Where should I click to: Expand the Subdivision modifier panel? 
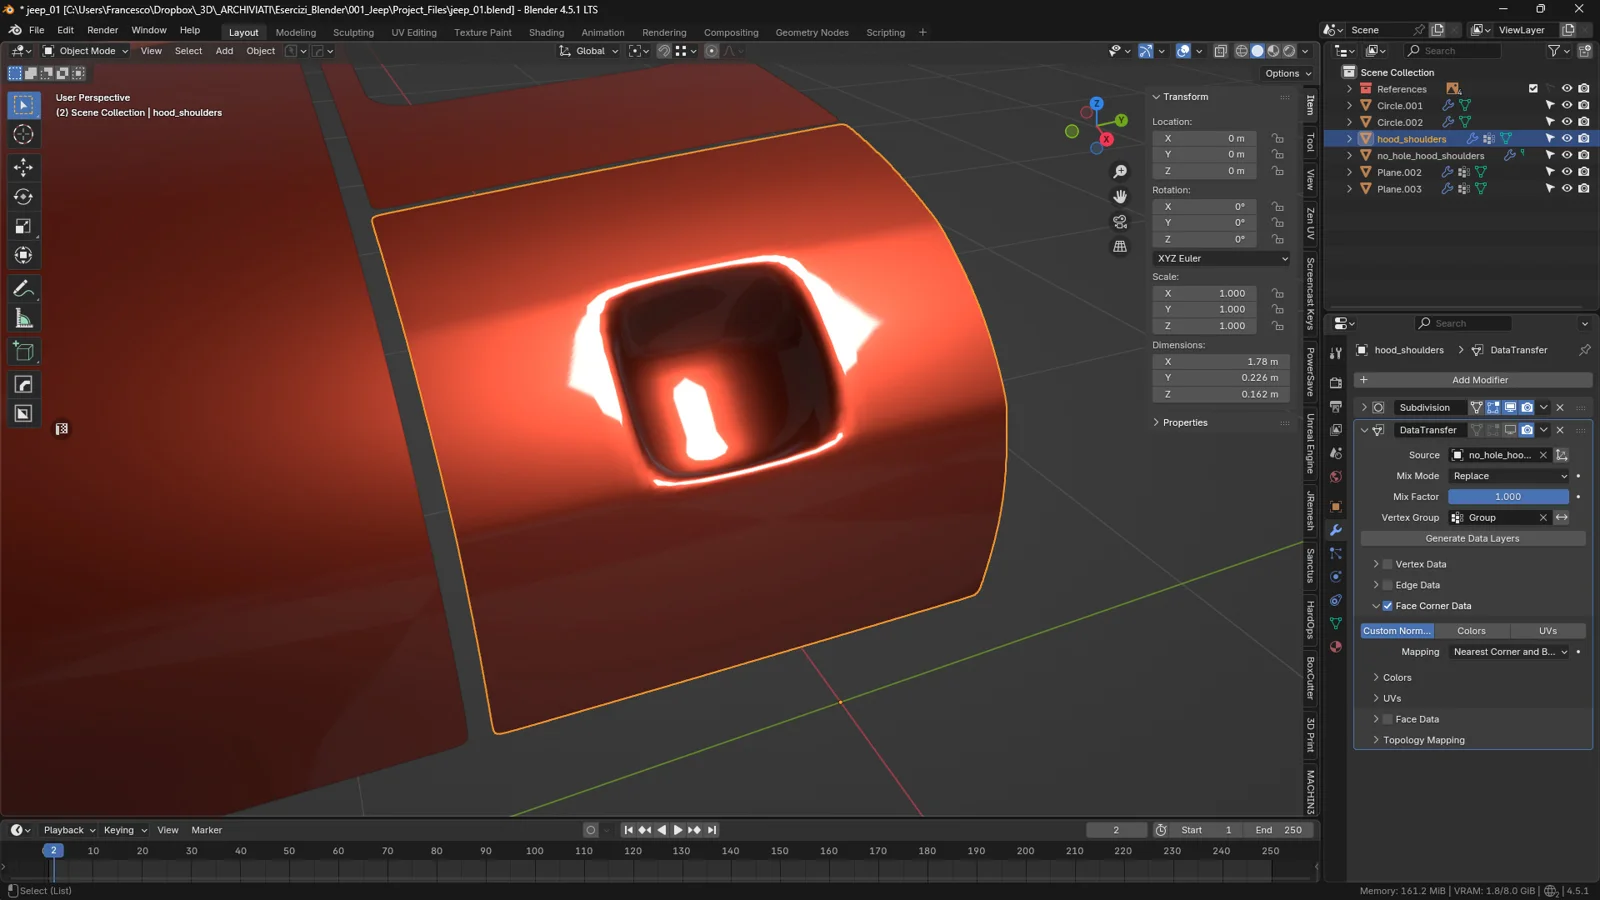pyautogui.click(x=1364, y=407)
